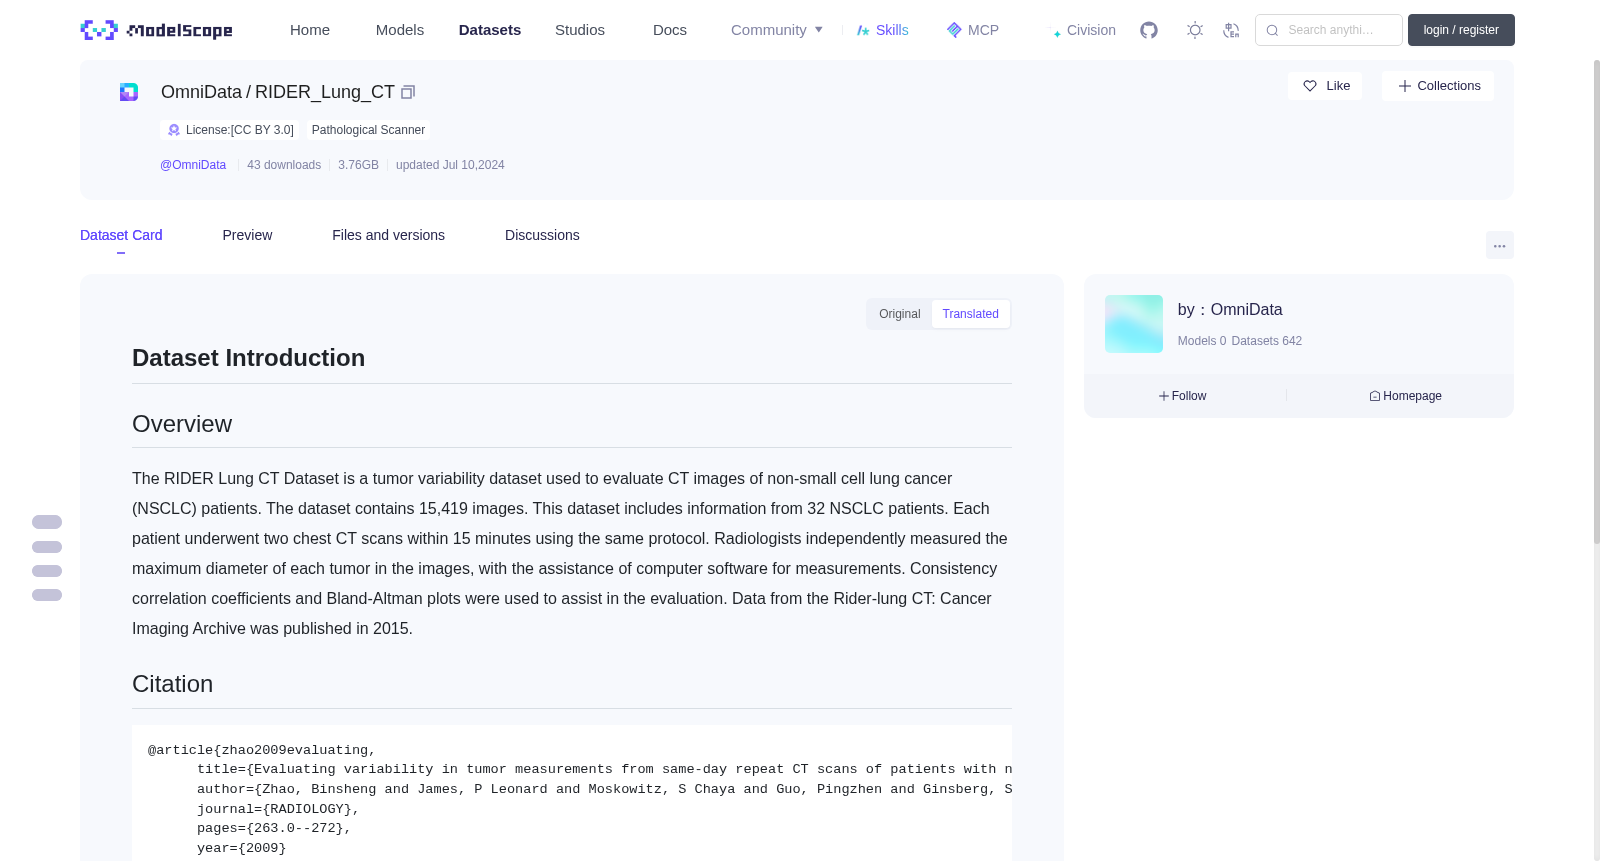
Task: View the Discussions tab
Action: coord(542,235)
